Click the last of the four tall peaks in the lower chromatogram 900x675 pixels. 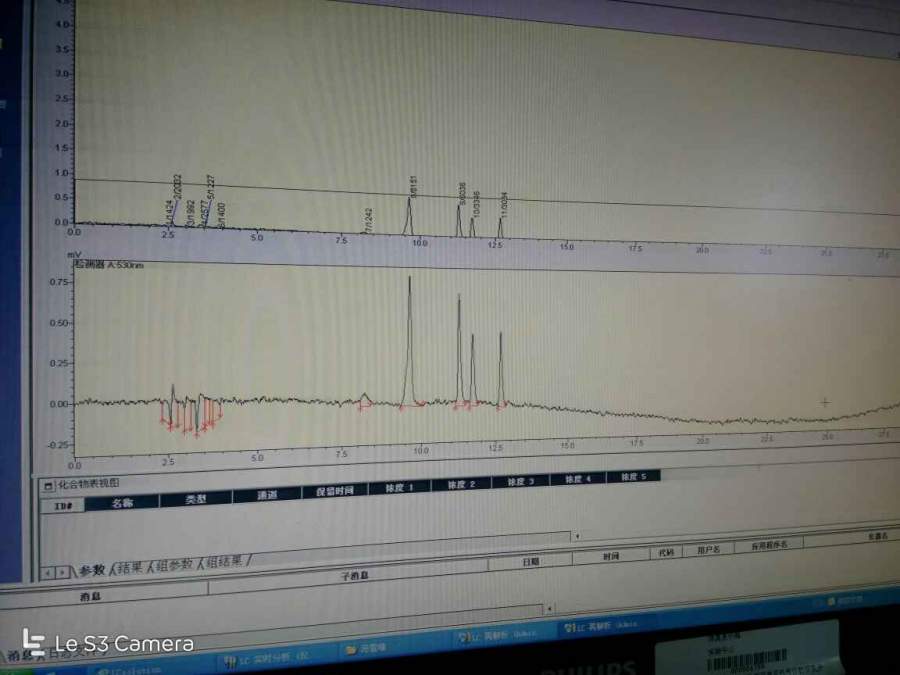501,370
